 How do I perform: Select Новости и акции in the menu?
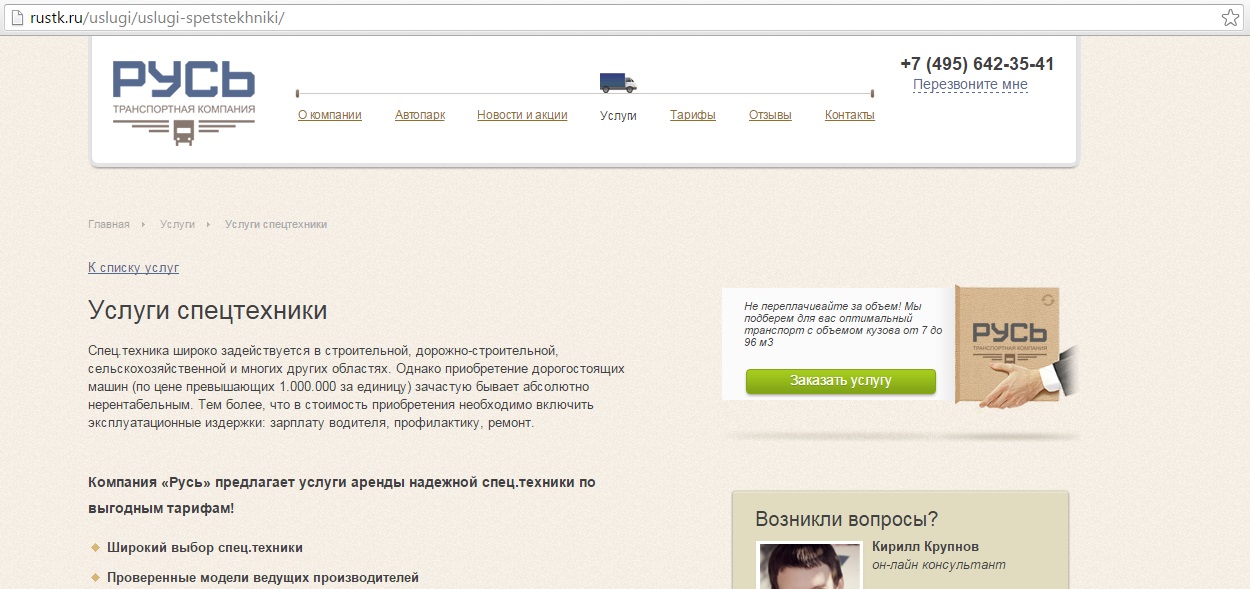521,114
